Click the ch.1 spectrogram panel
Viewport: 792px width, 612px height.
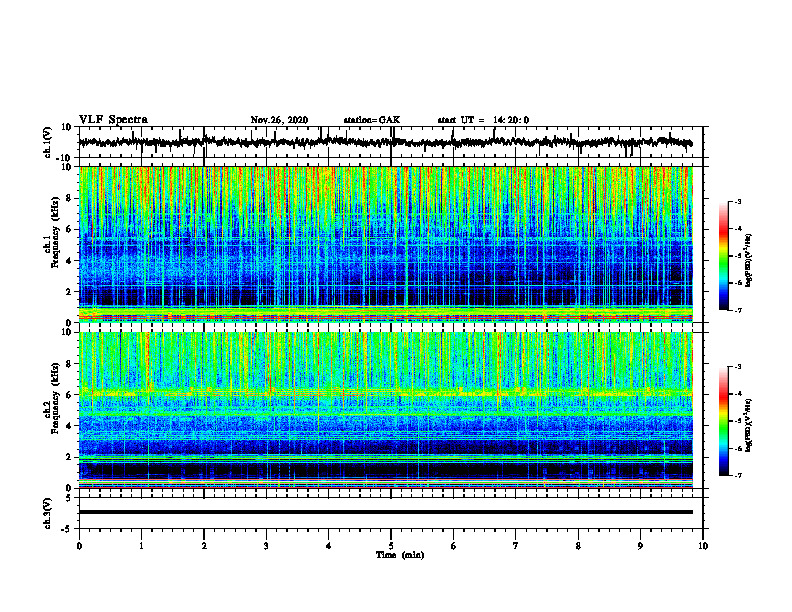386,244
